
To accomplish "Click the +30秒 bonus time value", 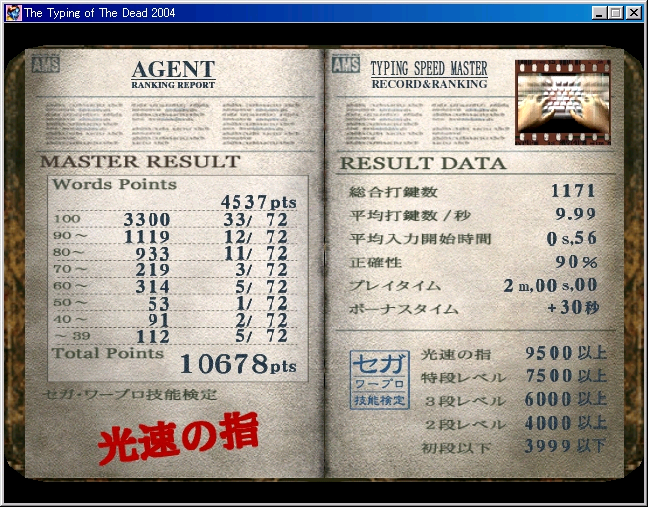I will coord(573,307).
